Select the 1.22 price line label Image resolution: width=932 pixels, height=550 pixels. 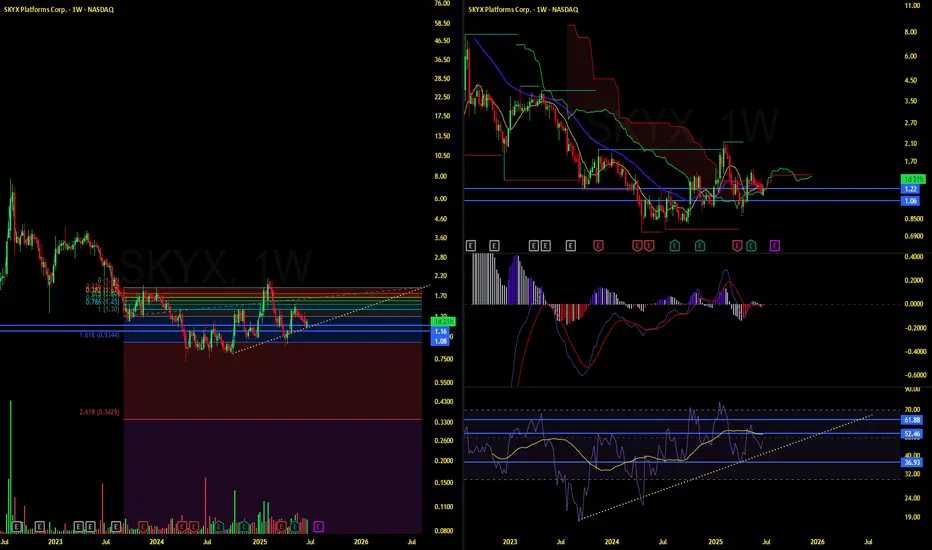[911, 189]
